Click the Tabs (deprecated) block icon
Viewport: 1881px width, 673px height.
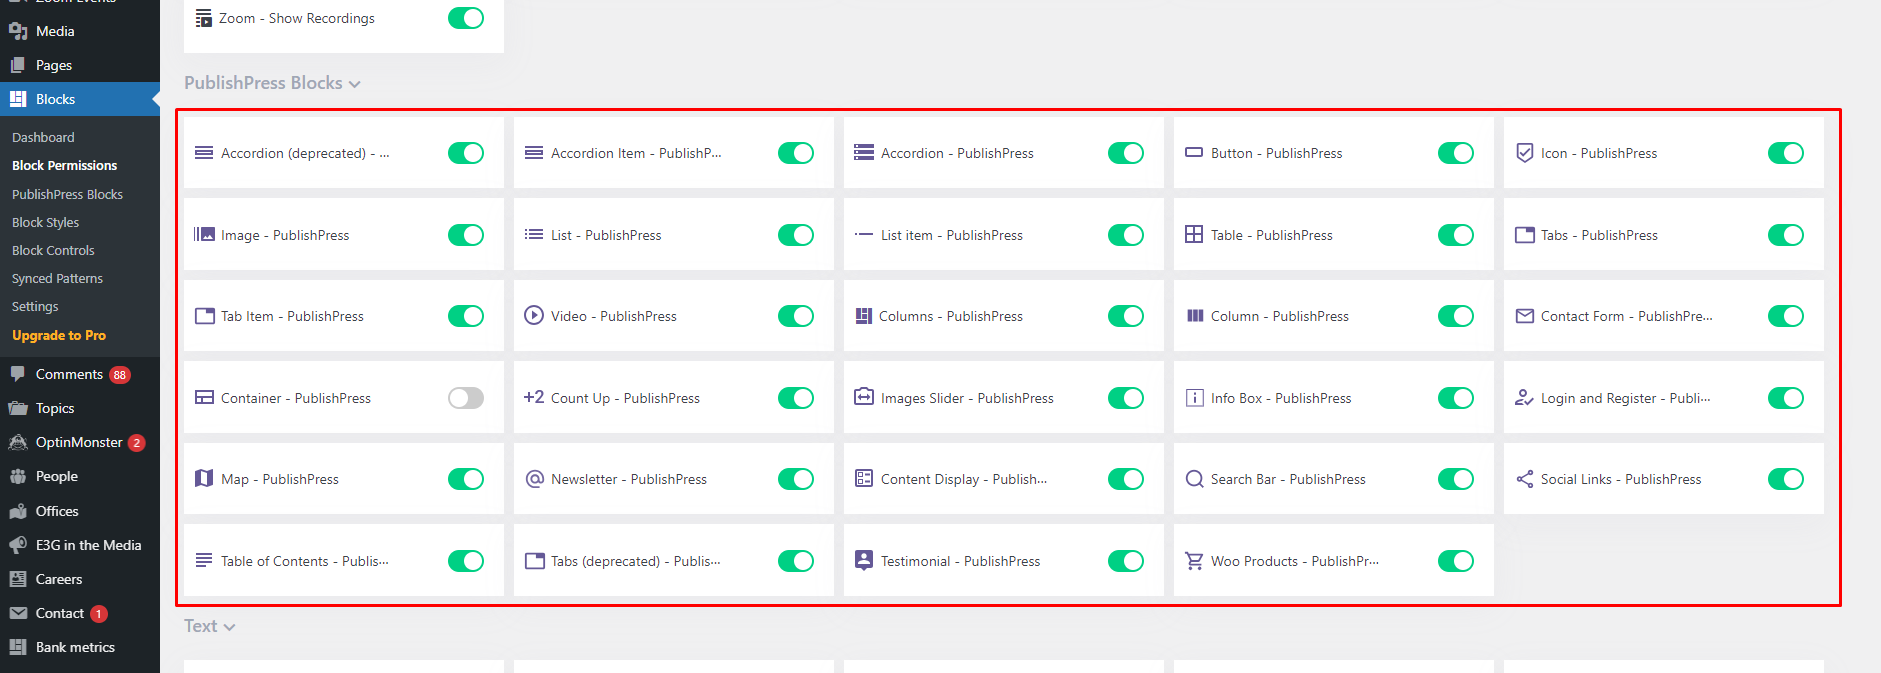(534, 561)
